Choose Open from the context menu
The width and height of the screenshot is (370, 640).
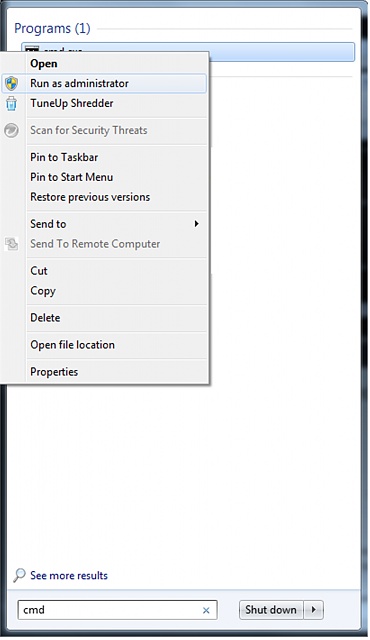pyautogui.click(x=44, y=64)
